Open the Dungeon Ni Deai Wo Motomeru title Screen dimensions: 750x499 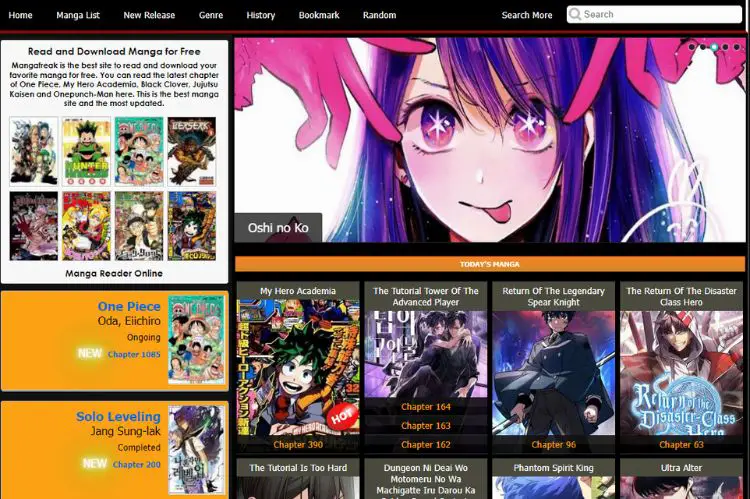pyautogui.click(x=426, y=479)
